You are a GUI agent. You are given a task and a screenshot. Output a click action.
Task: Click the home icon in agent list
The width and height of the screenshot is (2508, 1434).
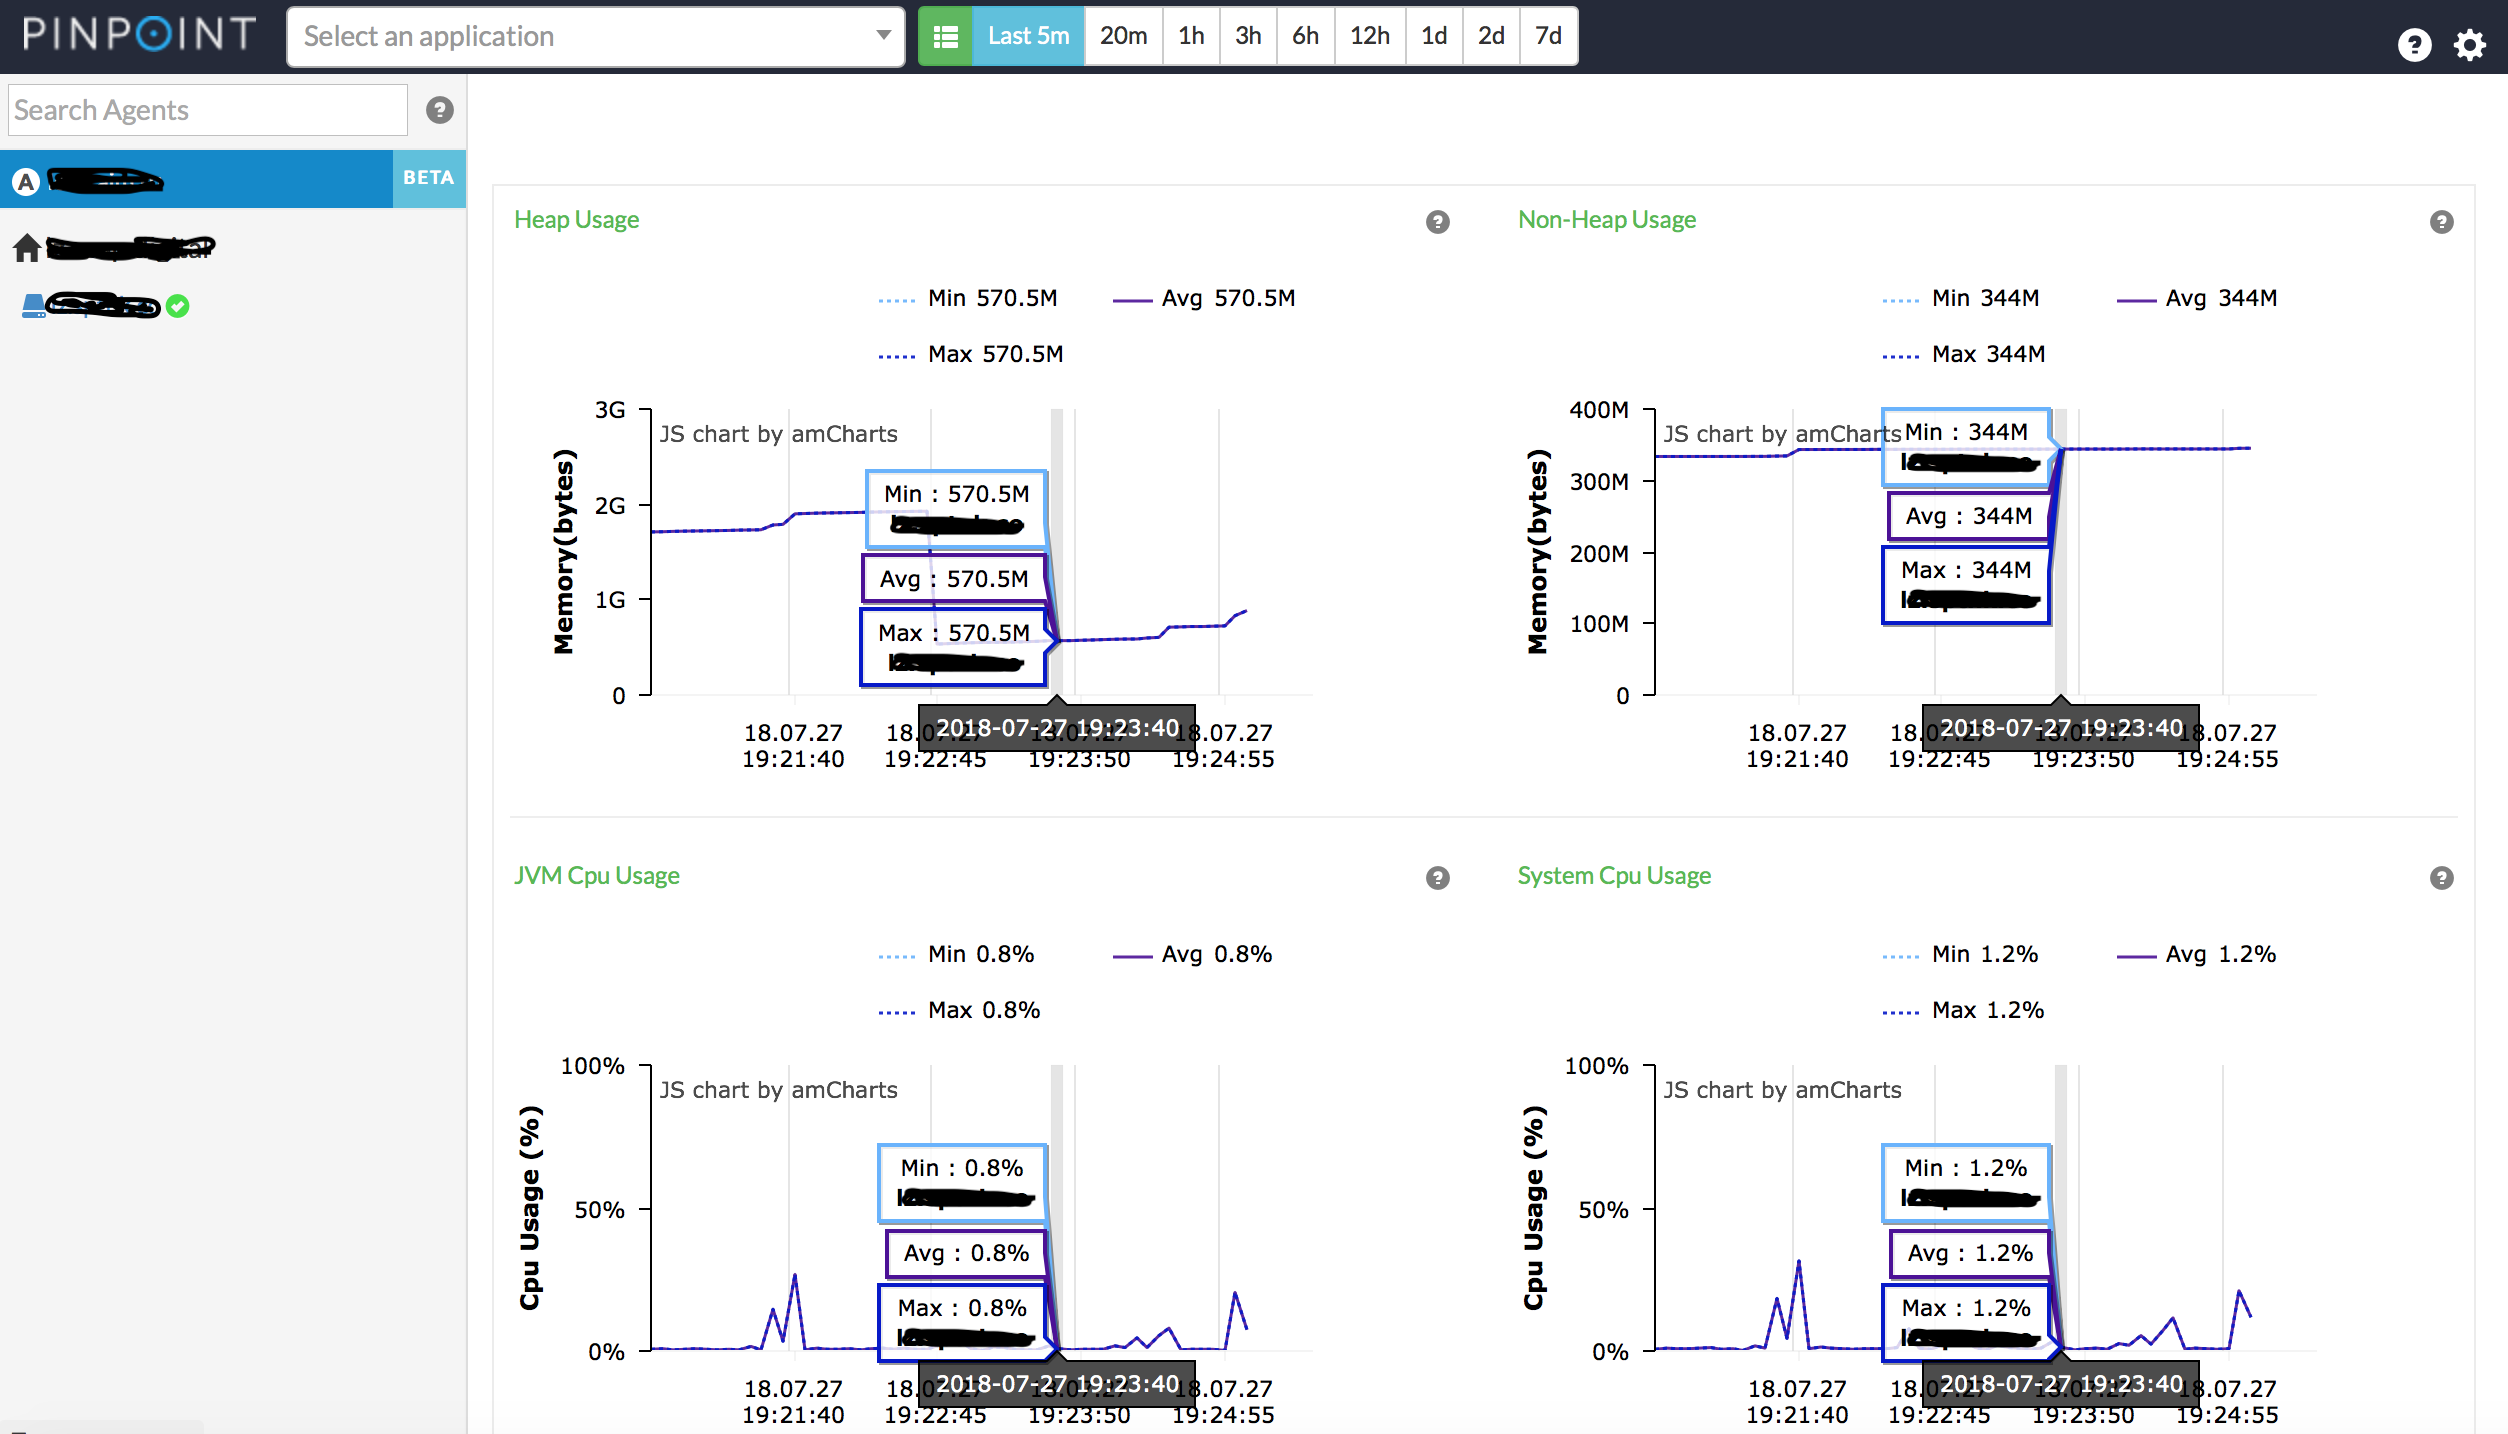pos(27,248)
